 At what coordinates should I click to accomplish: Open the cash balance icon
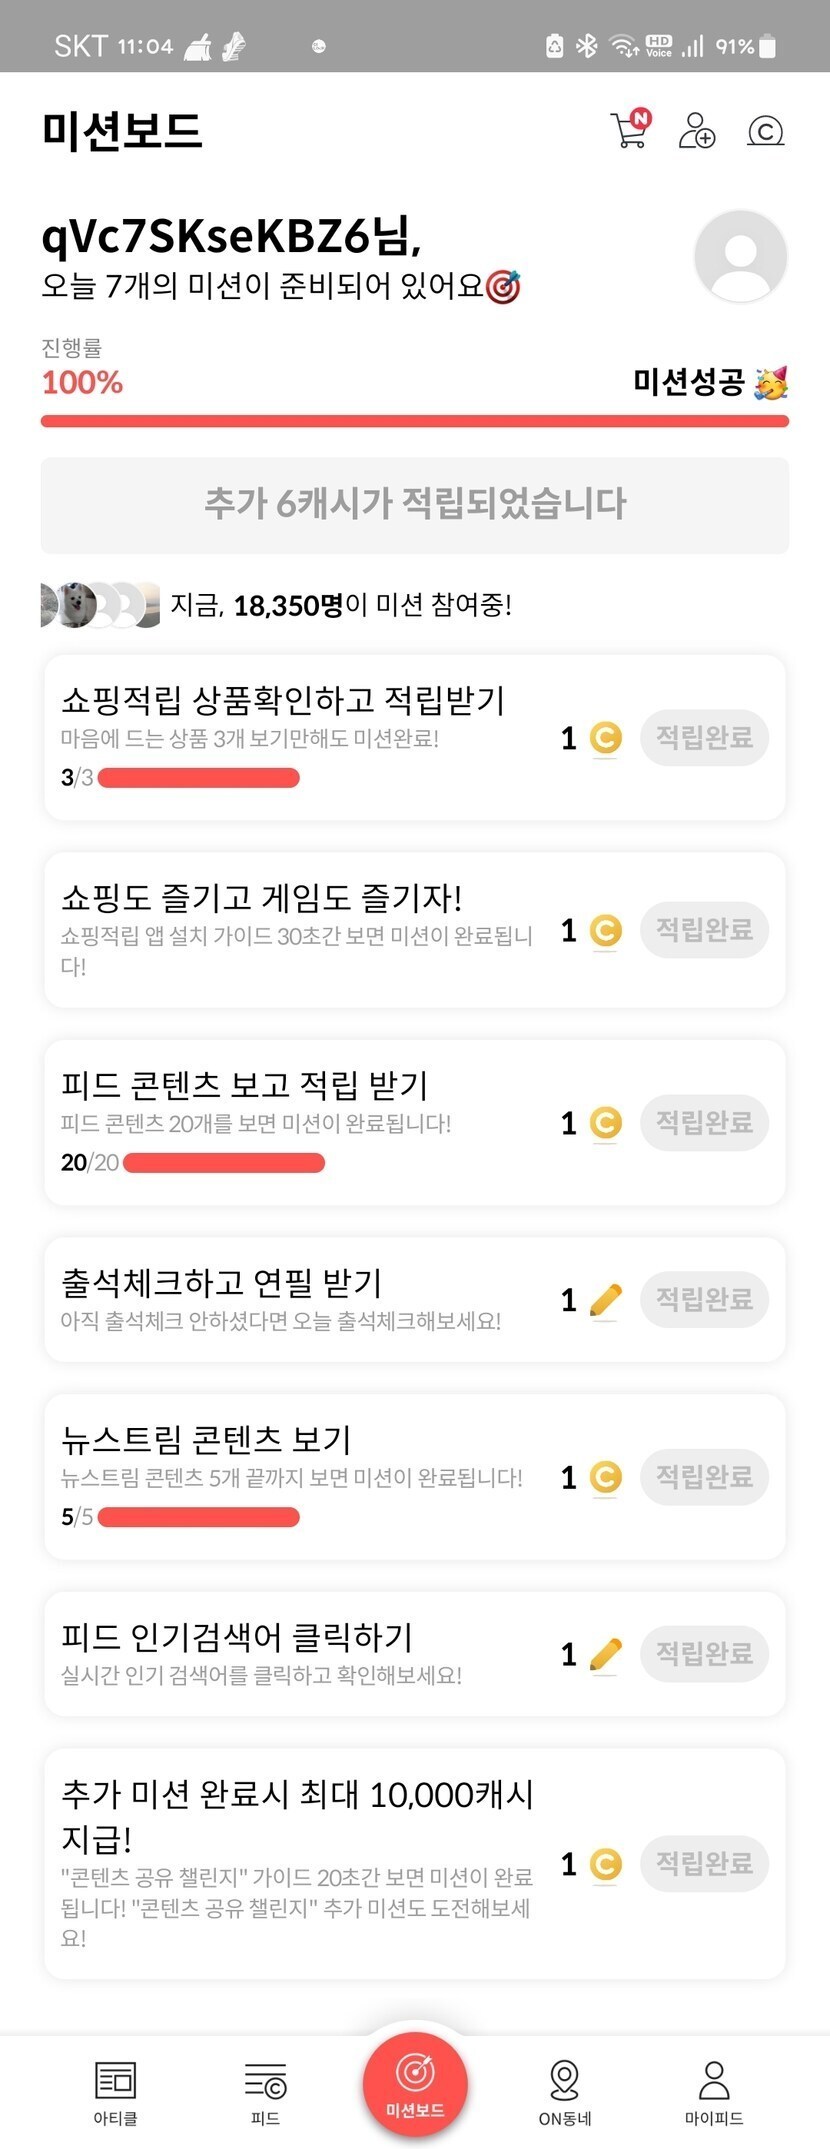(766, 131)
